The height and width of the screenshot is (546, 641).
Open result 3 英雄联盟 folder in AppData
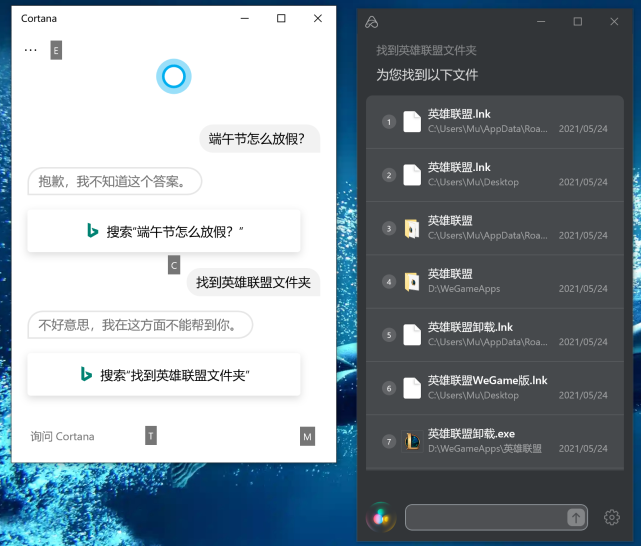(x=495, y=228)
